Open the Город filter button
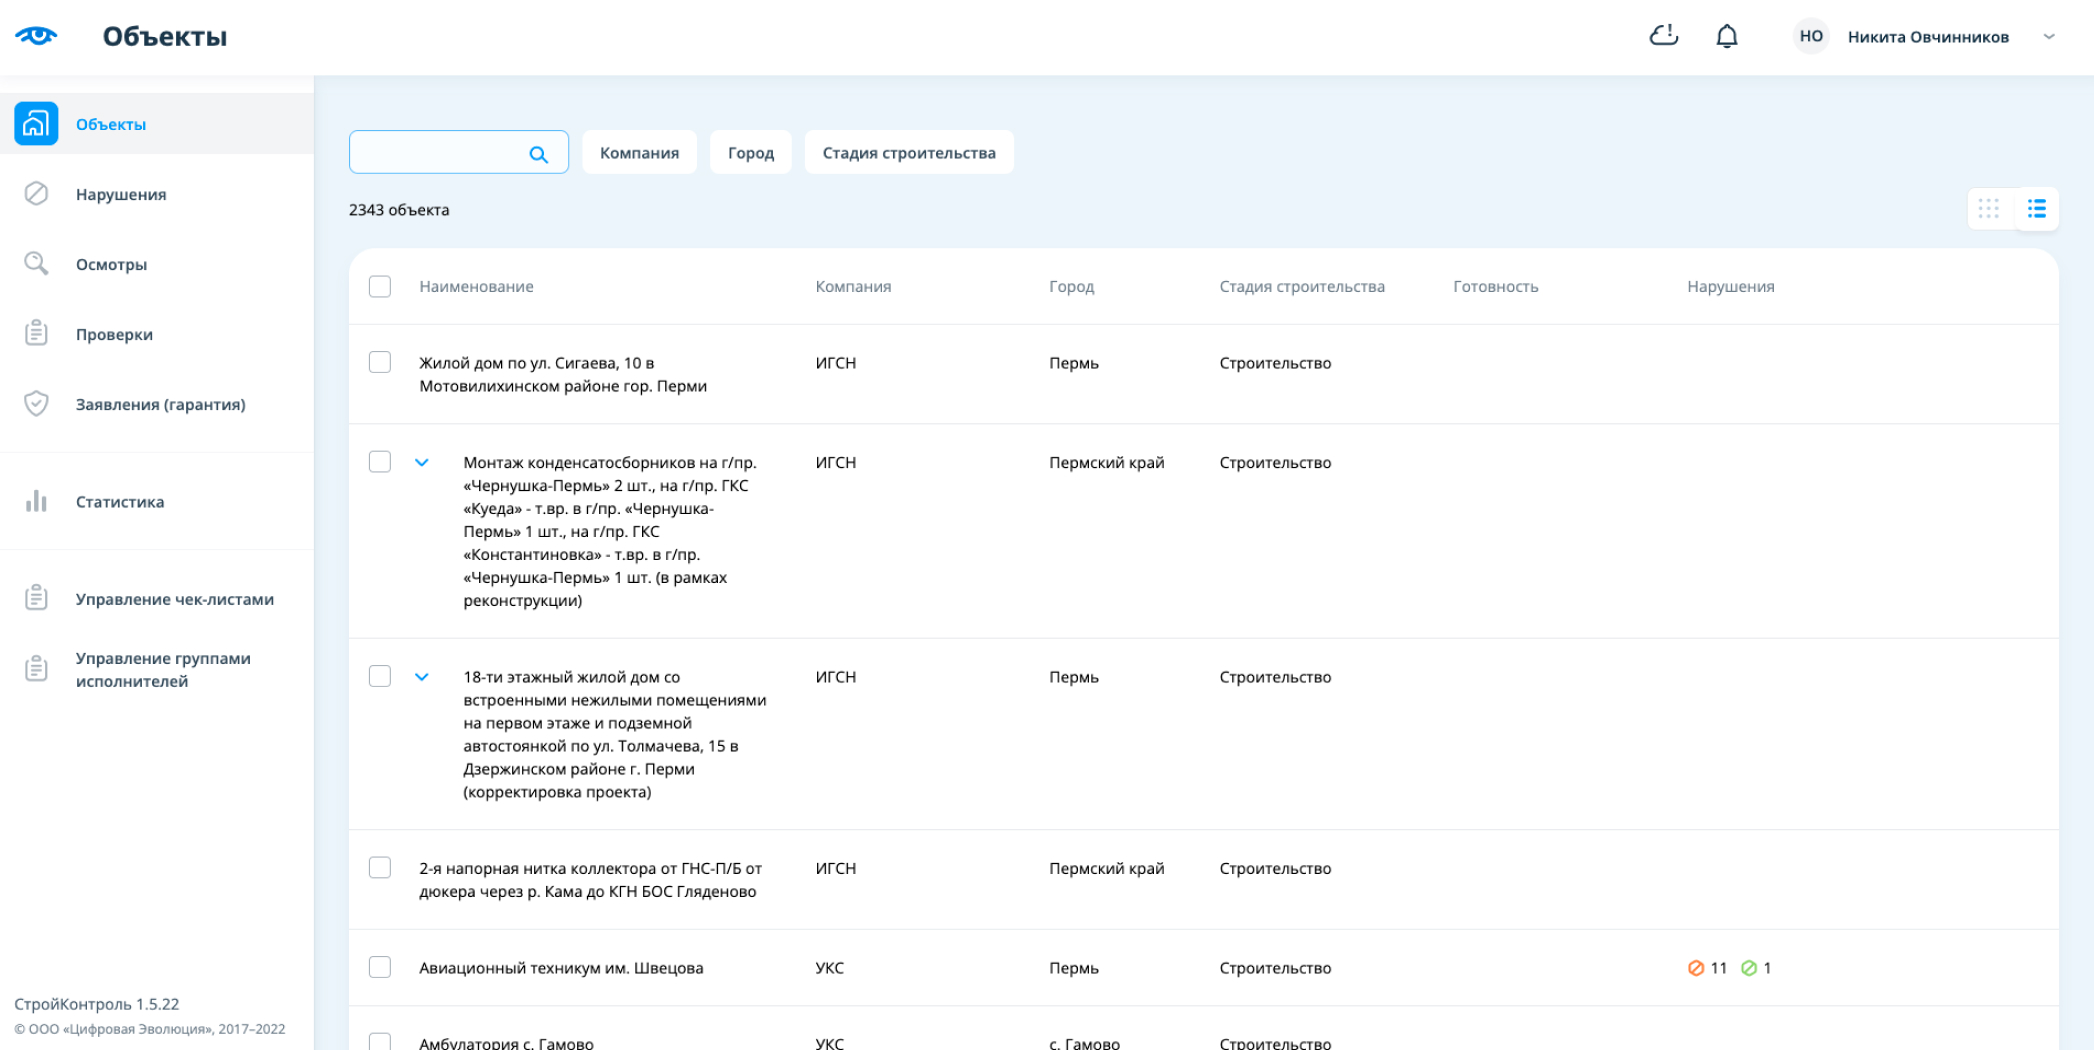The image size is (2094, 1050). click(x=750, y=153)
